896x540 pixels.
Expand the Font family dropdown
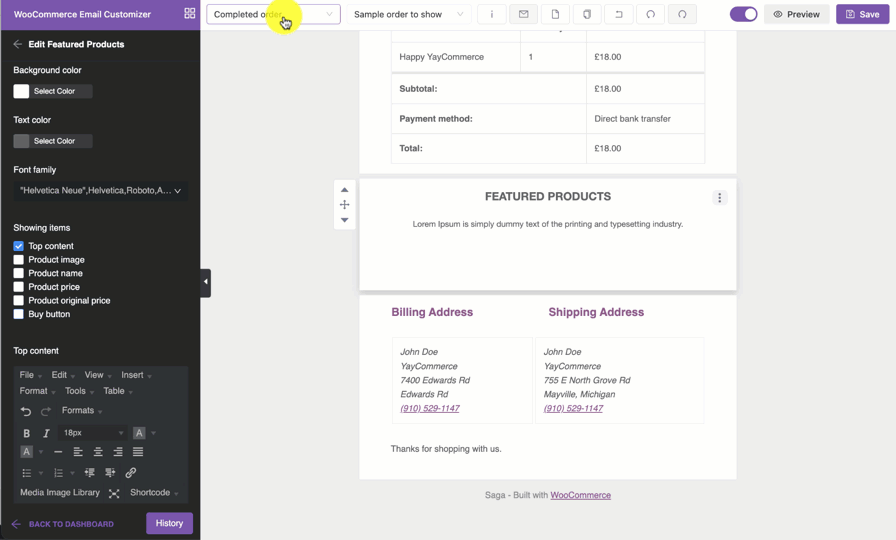tap(100, 191)
